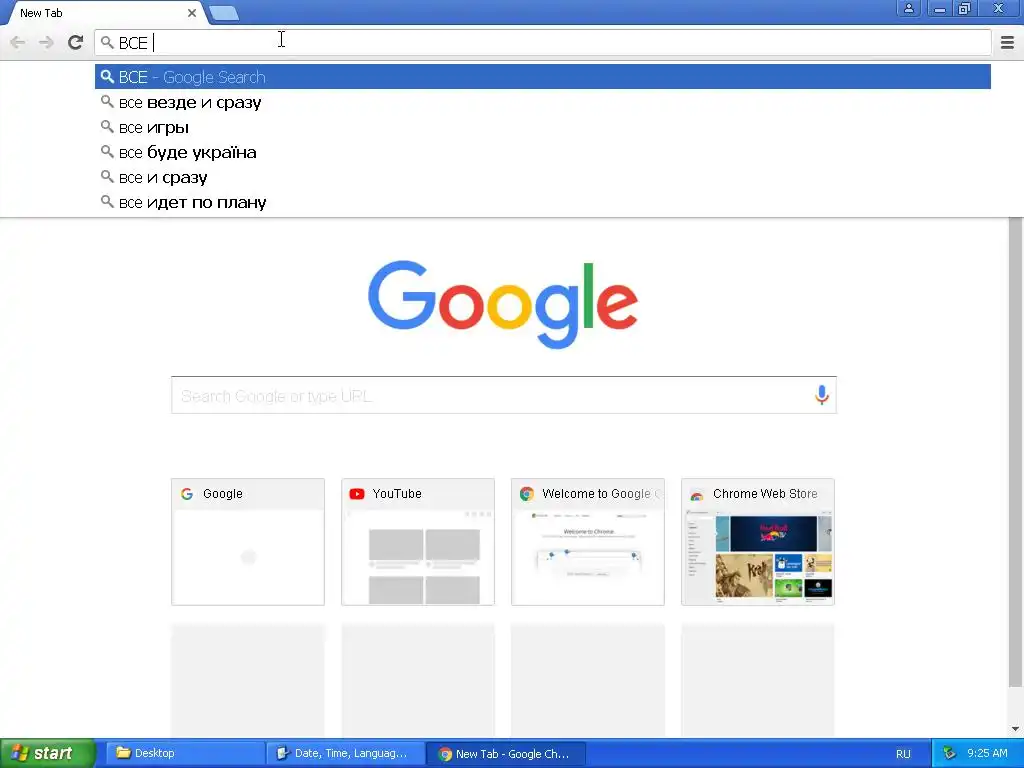Click the search magnifier icon in address bar
1024x768 pixels.
107,42
